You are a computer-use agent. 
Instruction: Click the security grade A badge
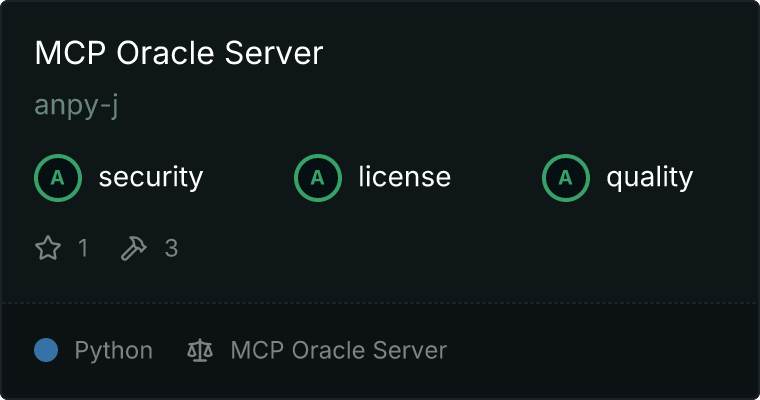click(x=58, y=178)
